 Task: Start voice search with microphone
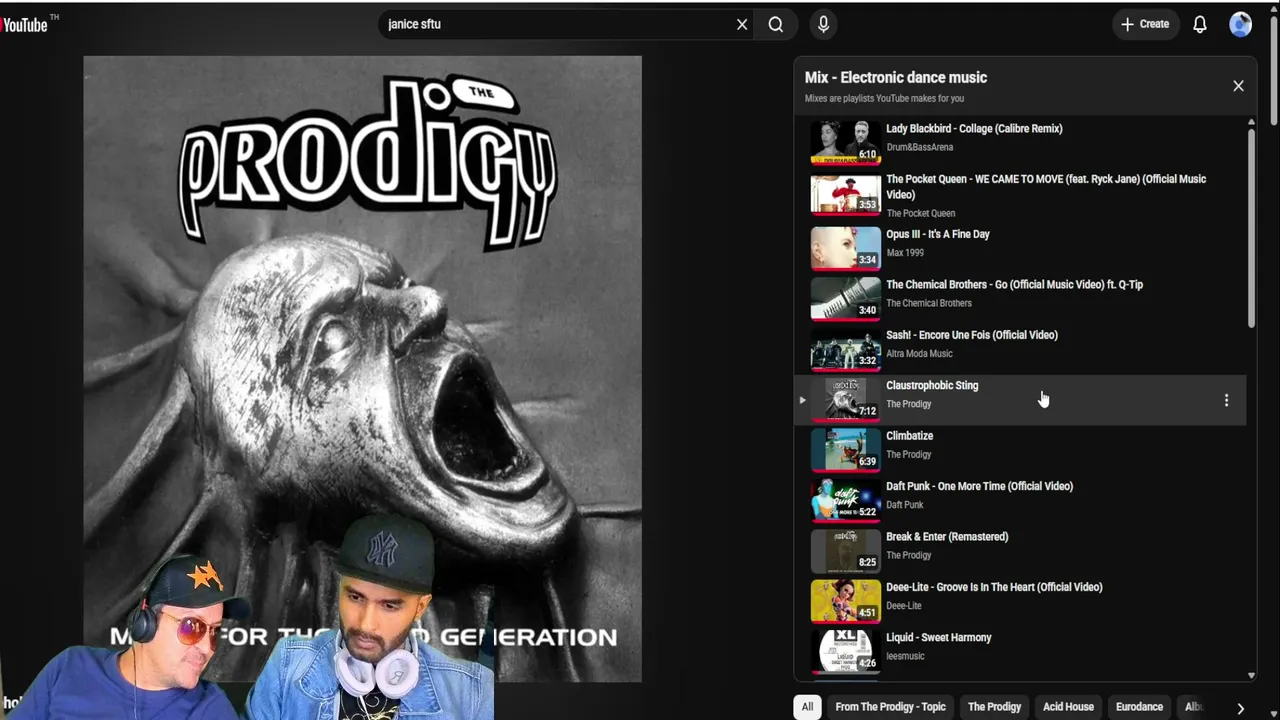tap(823, 24)
